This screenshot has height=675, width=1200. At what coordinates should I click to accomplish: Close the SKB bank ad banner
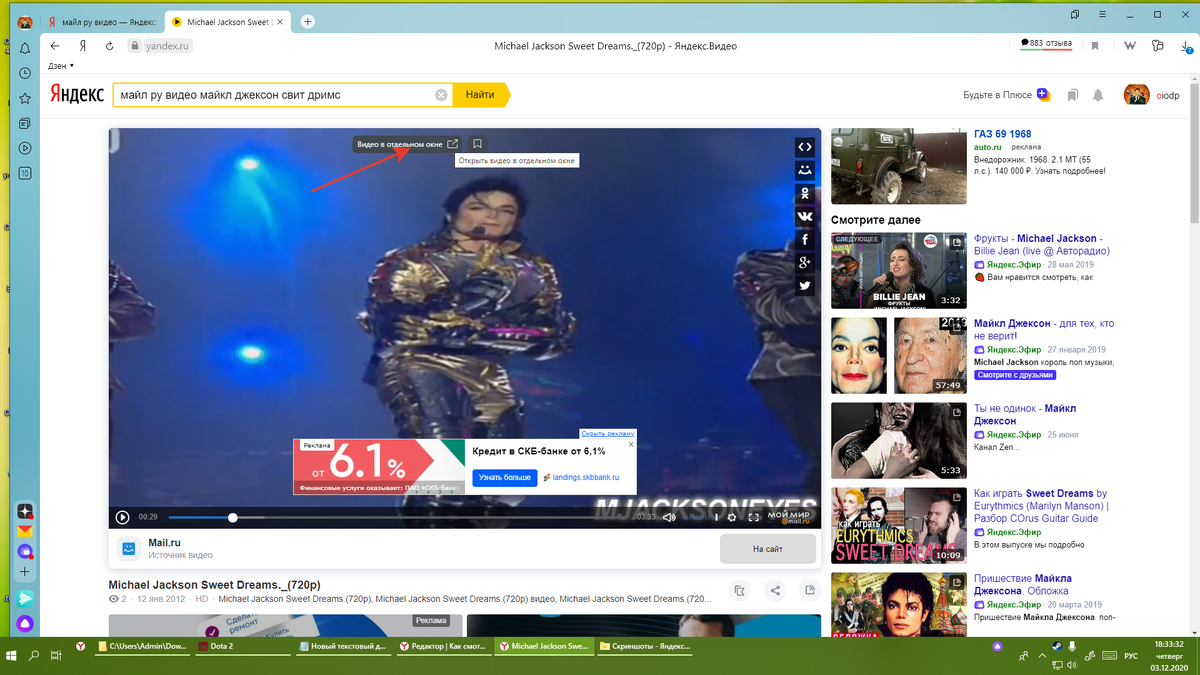coord(631,444)
